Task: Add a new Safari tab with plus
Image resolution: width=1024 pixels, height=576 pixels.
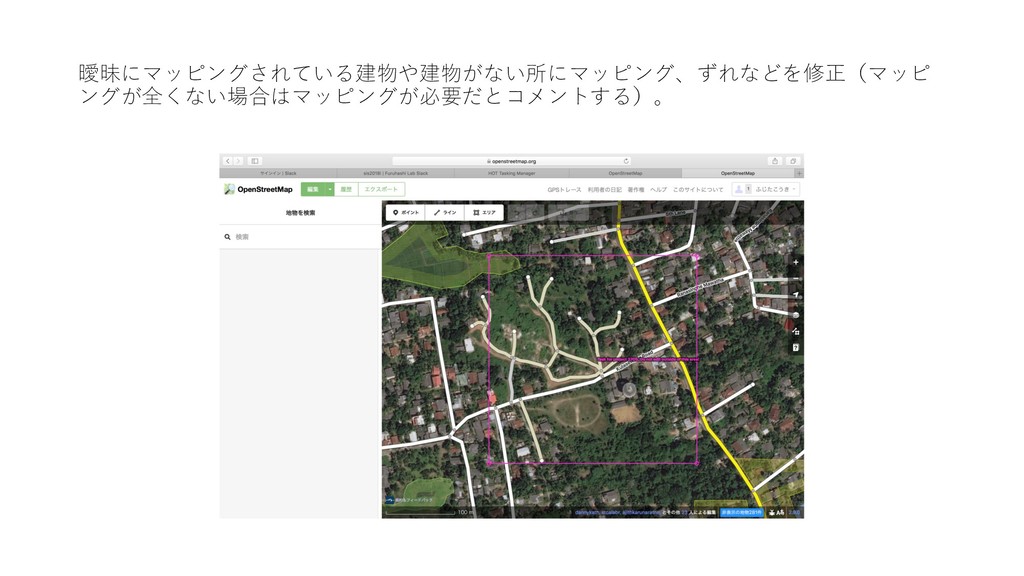Action: tap(799, 173)
